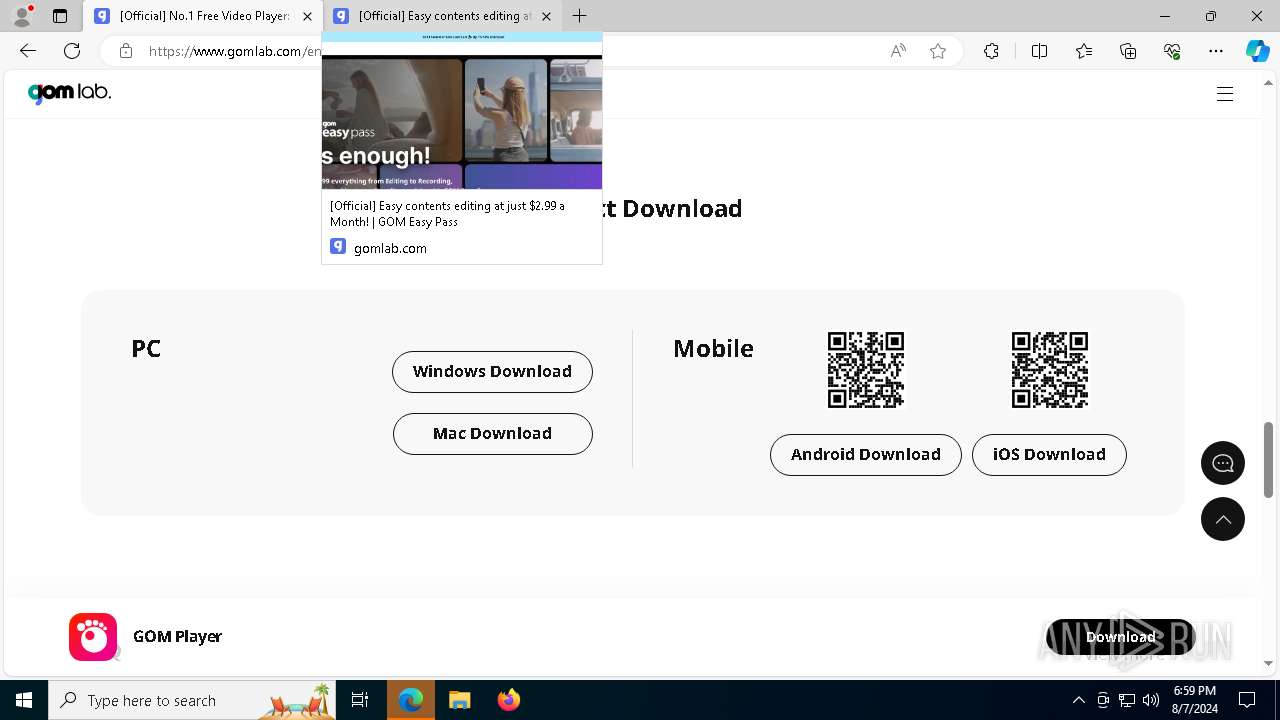The width and height of the screenshot is (1280, 720).
Task: Click the iOS QR code
Action: coord(1050,370)
